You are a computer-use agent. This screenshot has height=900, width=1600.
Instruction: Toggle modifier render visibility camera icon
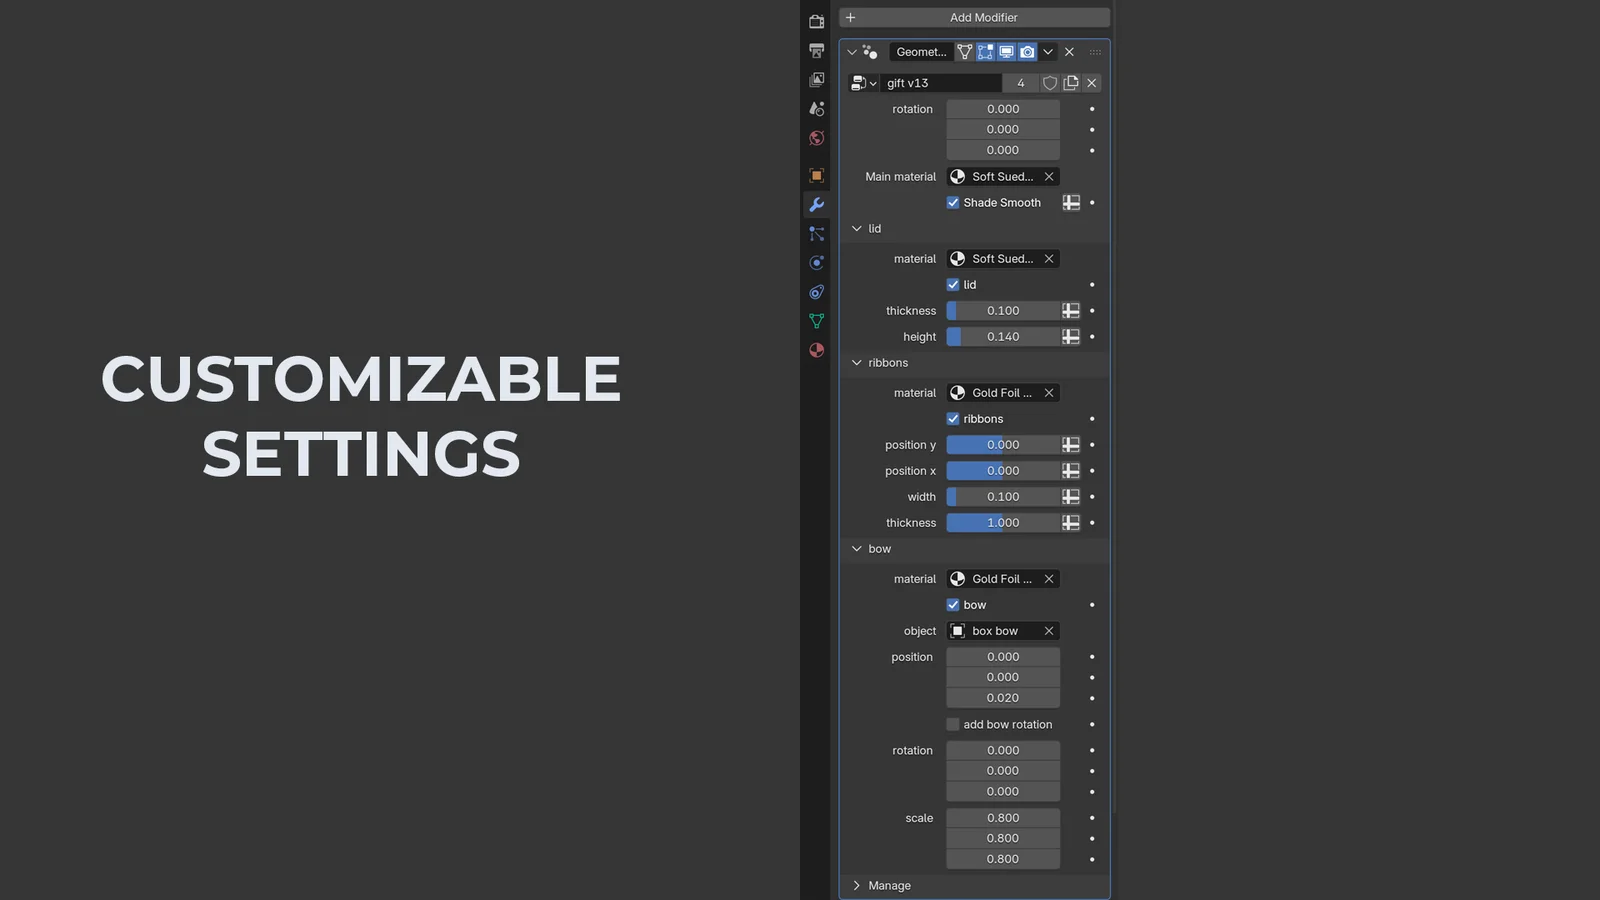point(1027,52)
